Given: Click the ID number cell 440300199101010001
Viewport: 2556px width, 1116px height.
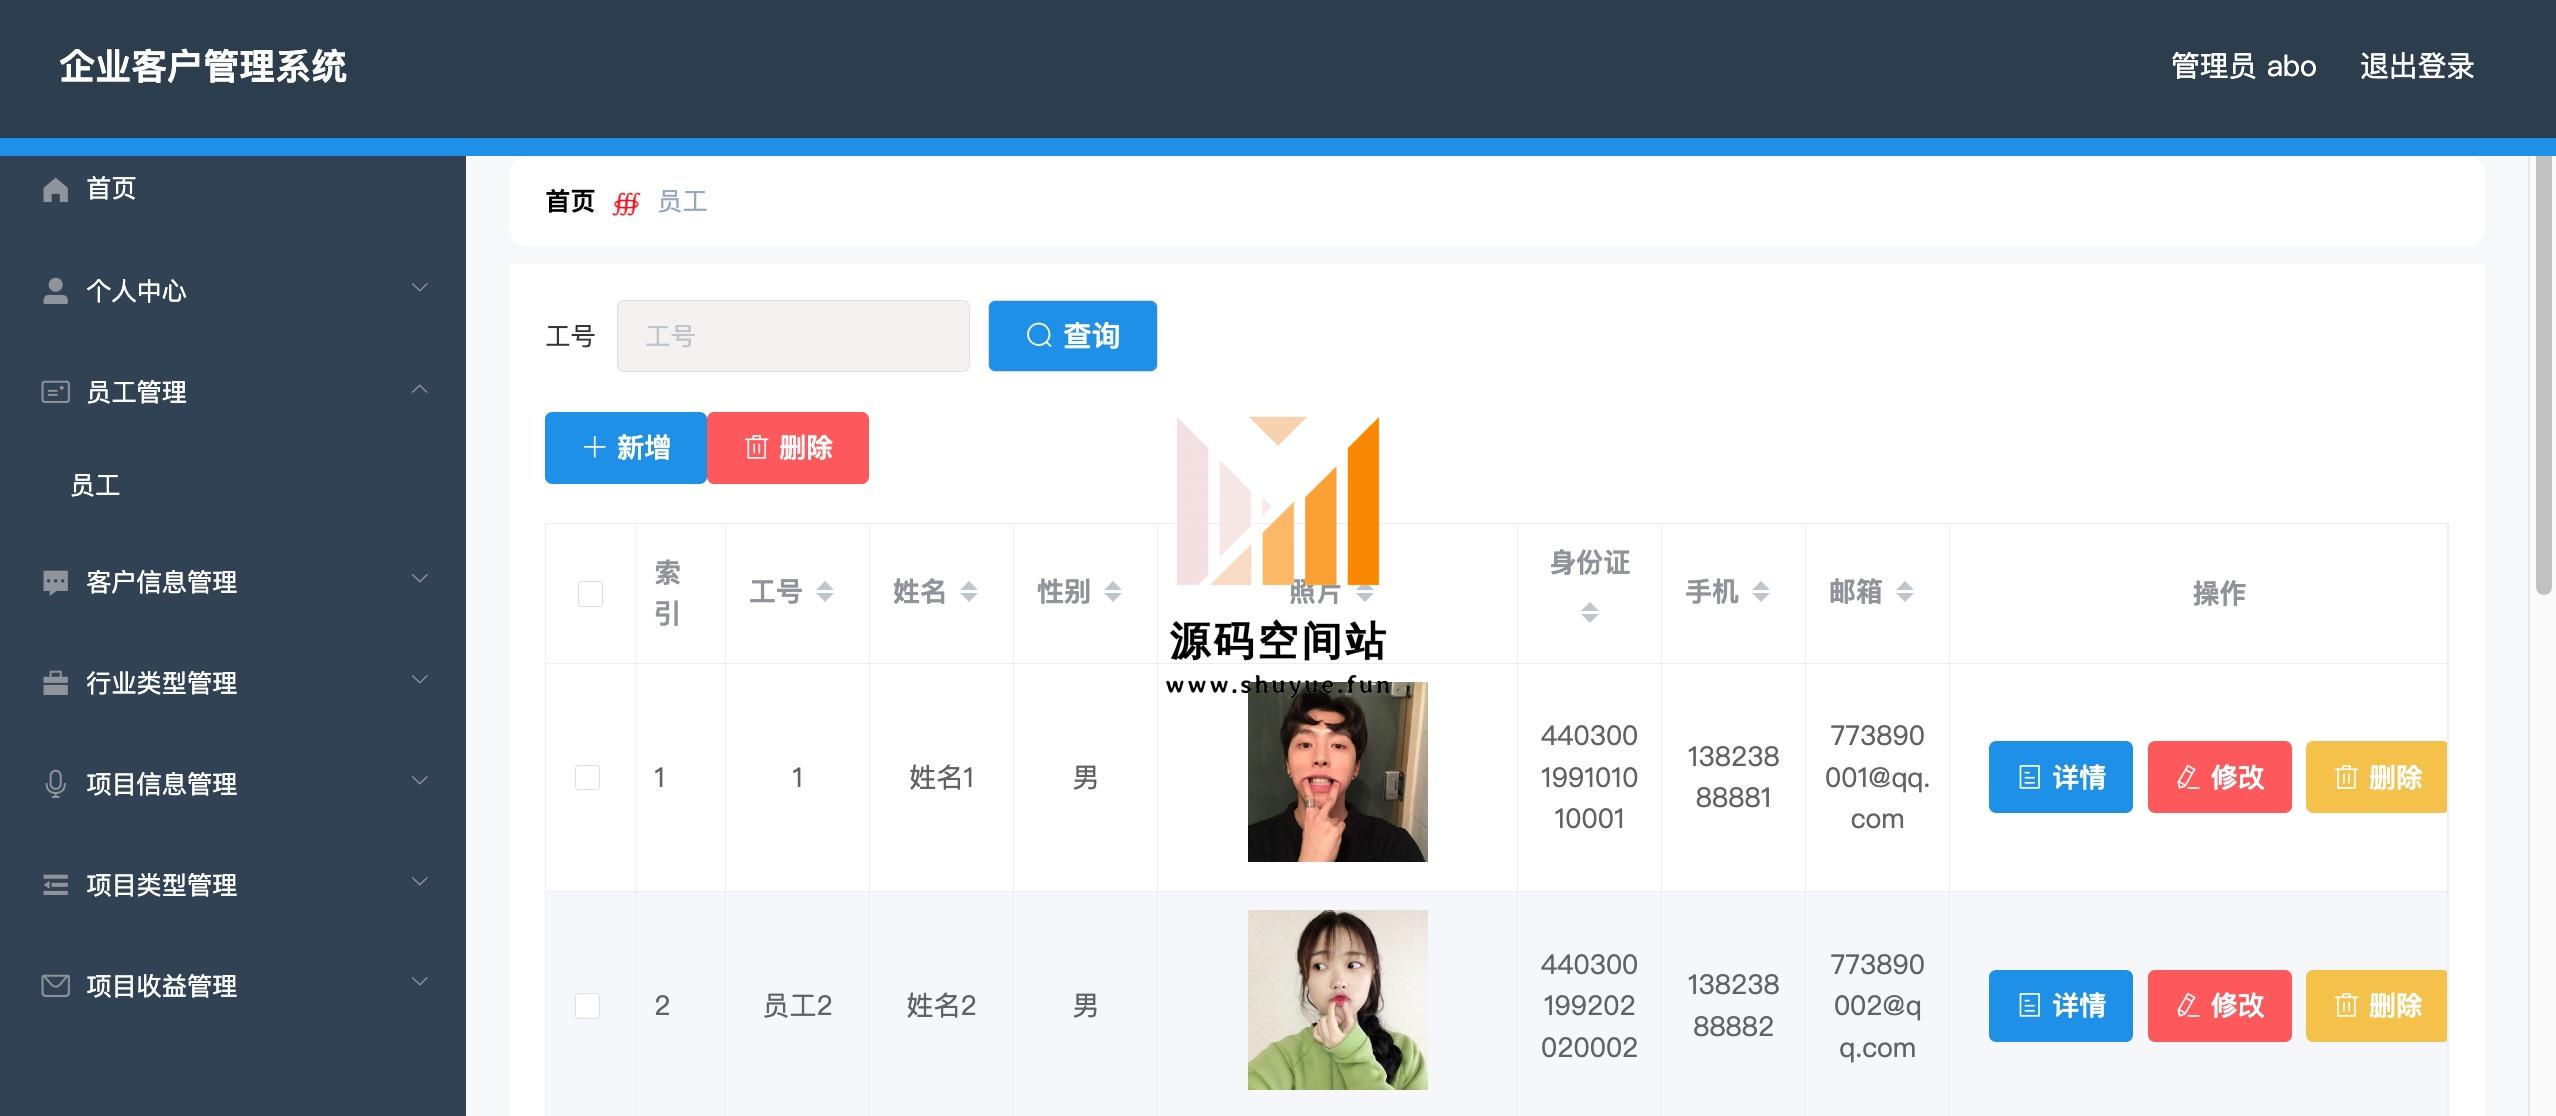Looking at the screenshot, I should pos(1589,777).
